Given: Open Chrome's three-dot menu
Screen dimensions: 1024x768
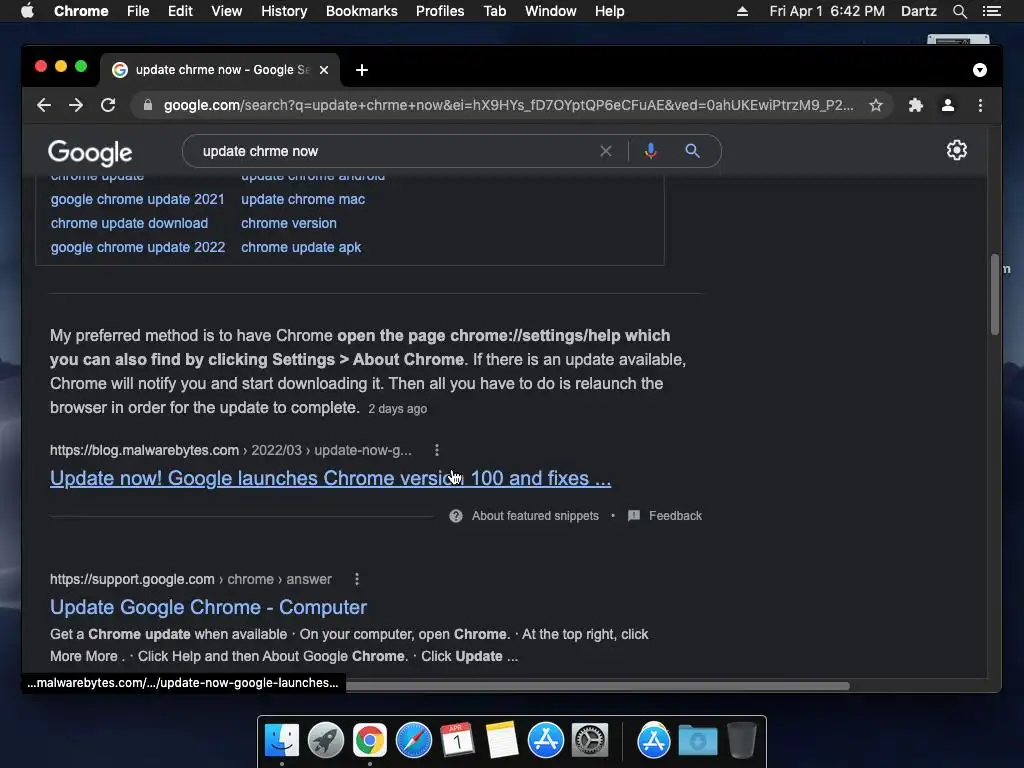Looking at the screenshot, I should (x=980, y=105).
